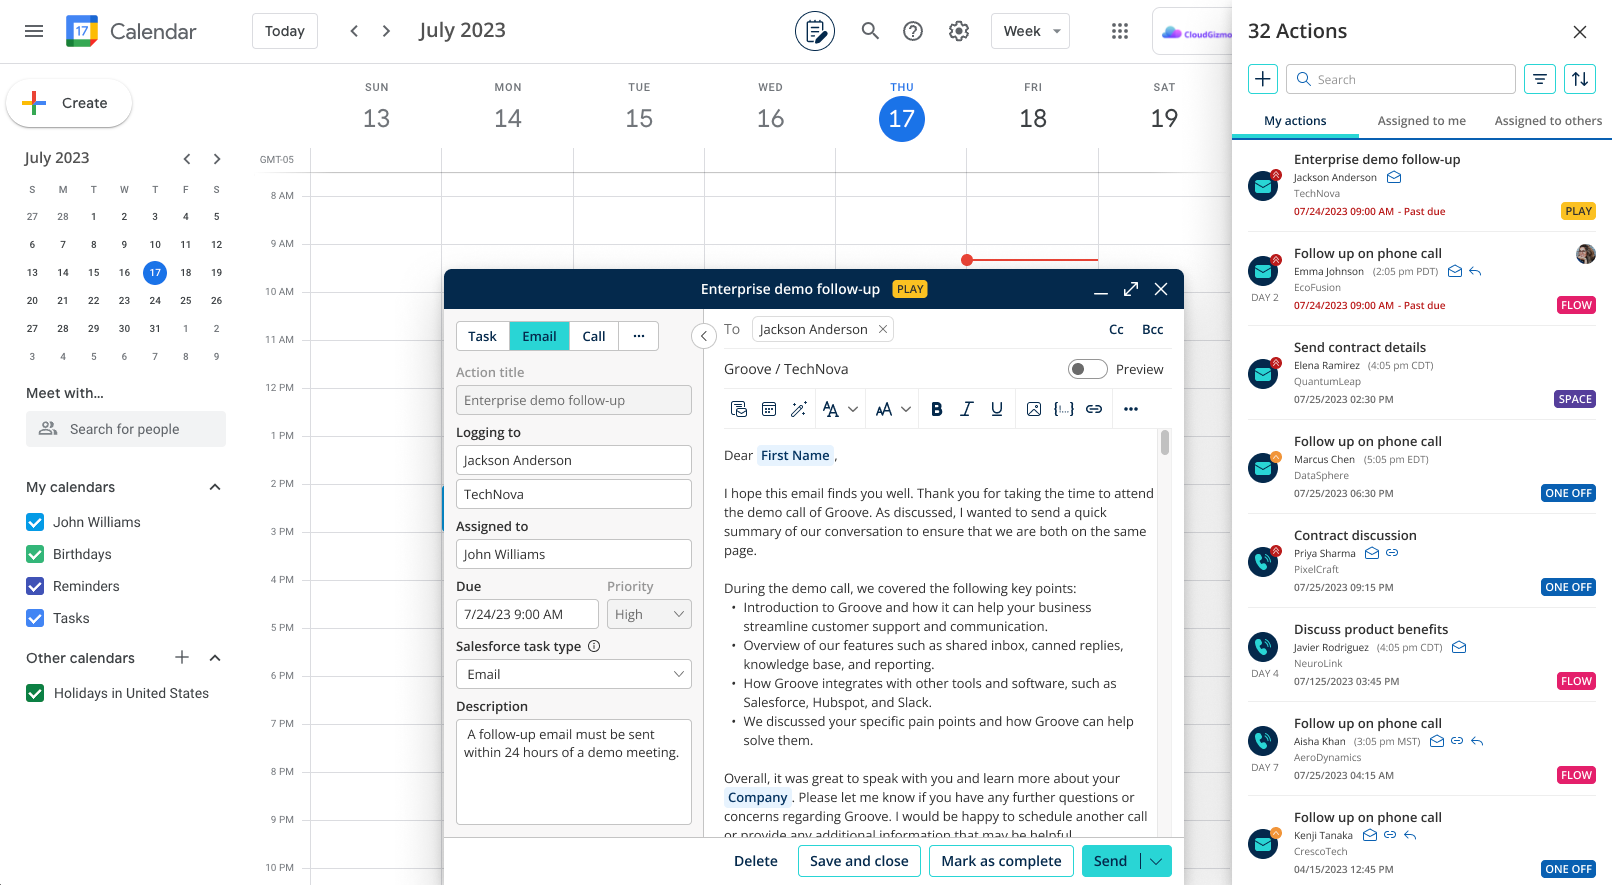
Task: Open more editor options ellipsis
Action: pyautogui.click(x=1131, y=409)
